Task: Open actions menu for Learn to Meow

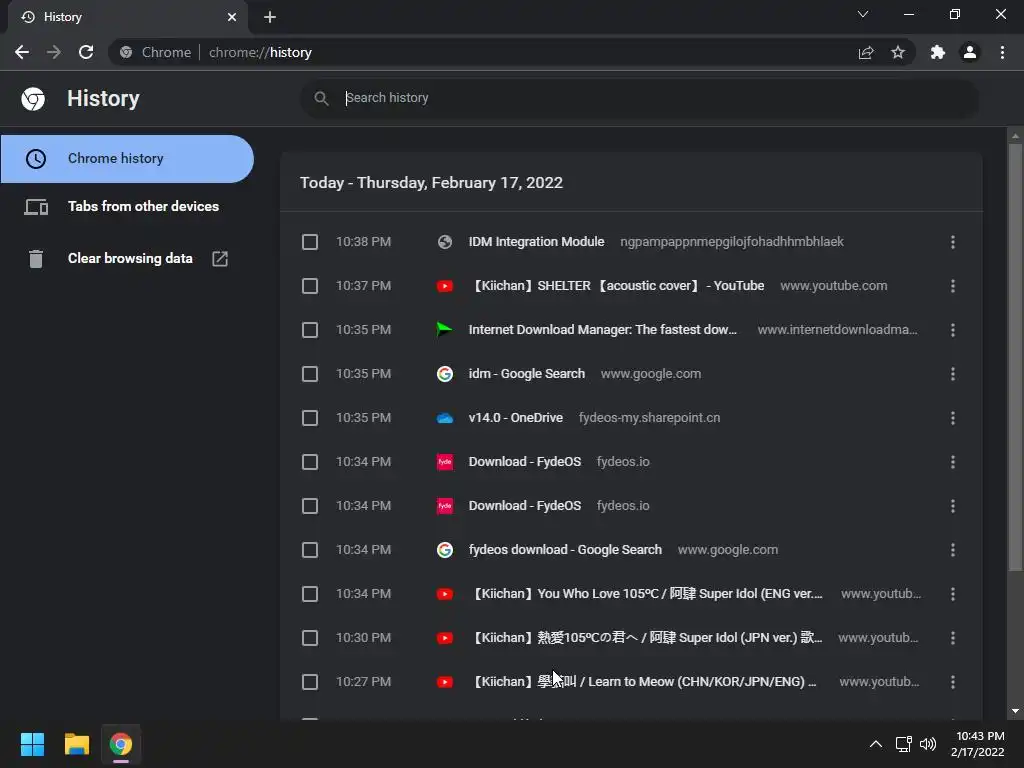Action: point(953,682)
